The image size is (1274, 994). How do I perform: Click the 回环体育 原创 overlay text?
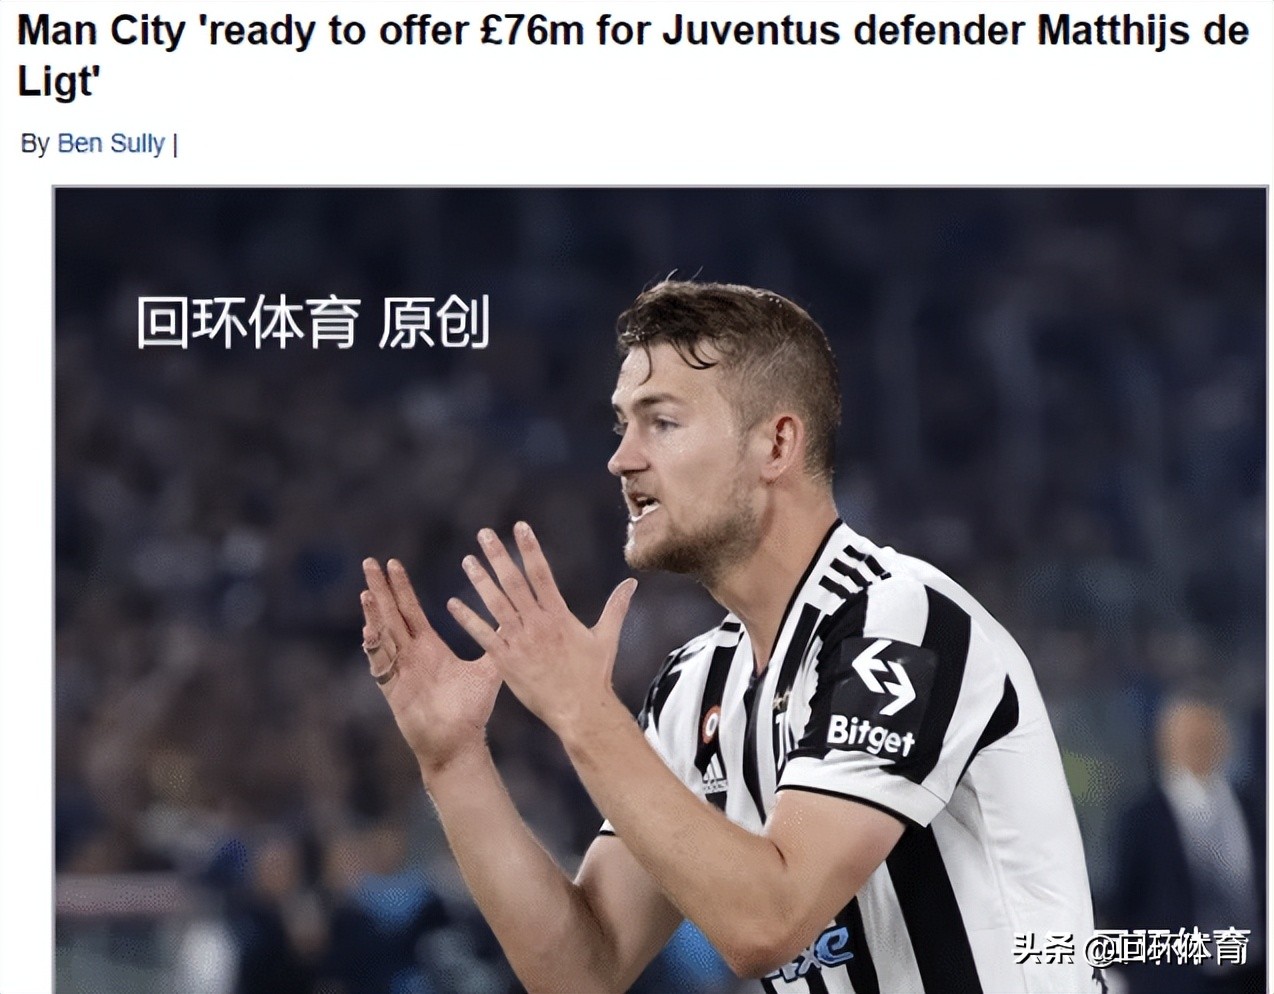(x=313, y=322)
